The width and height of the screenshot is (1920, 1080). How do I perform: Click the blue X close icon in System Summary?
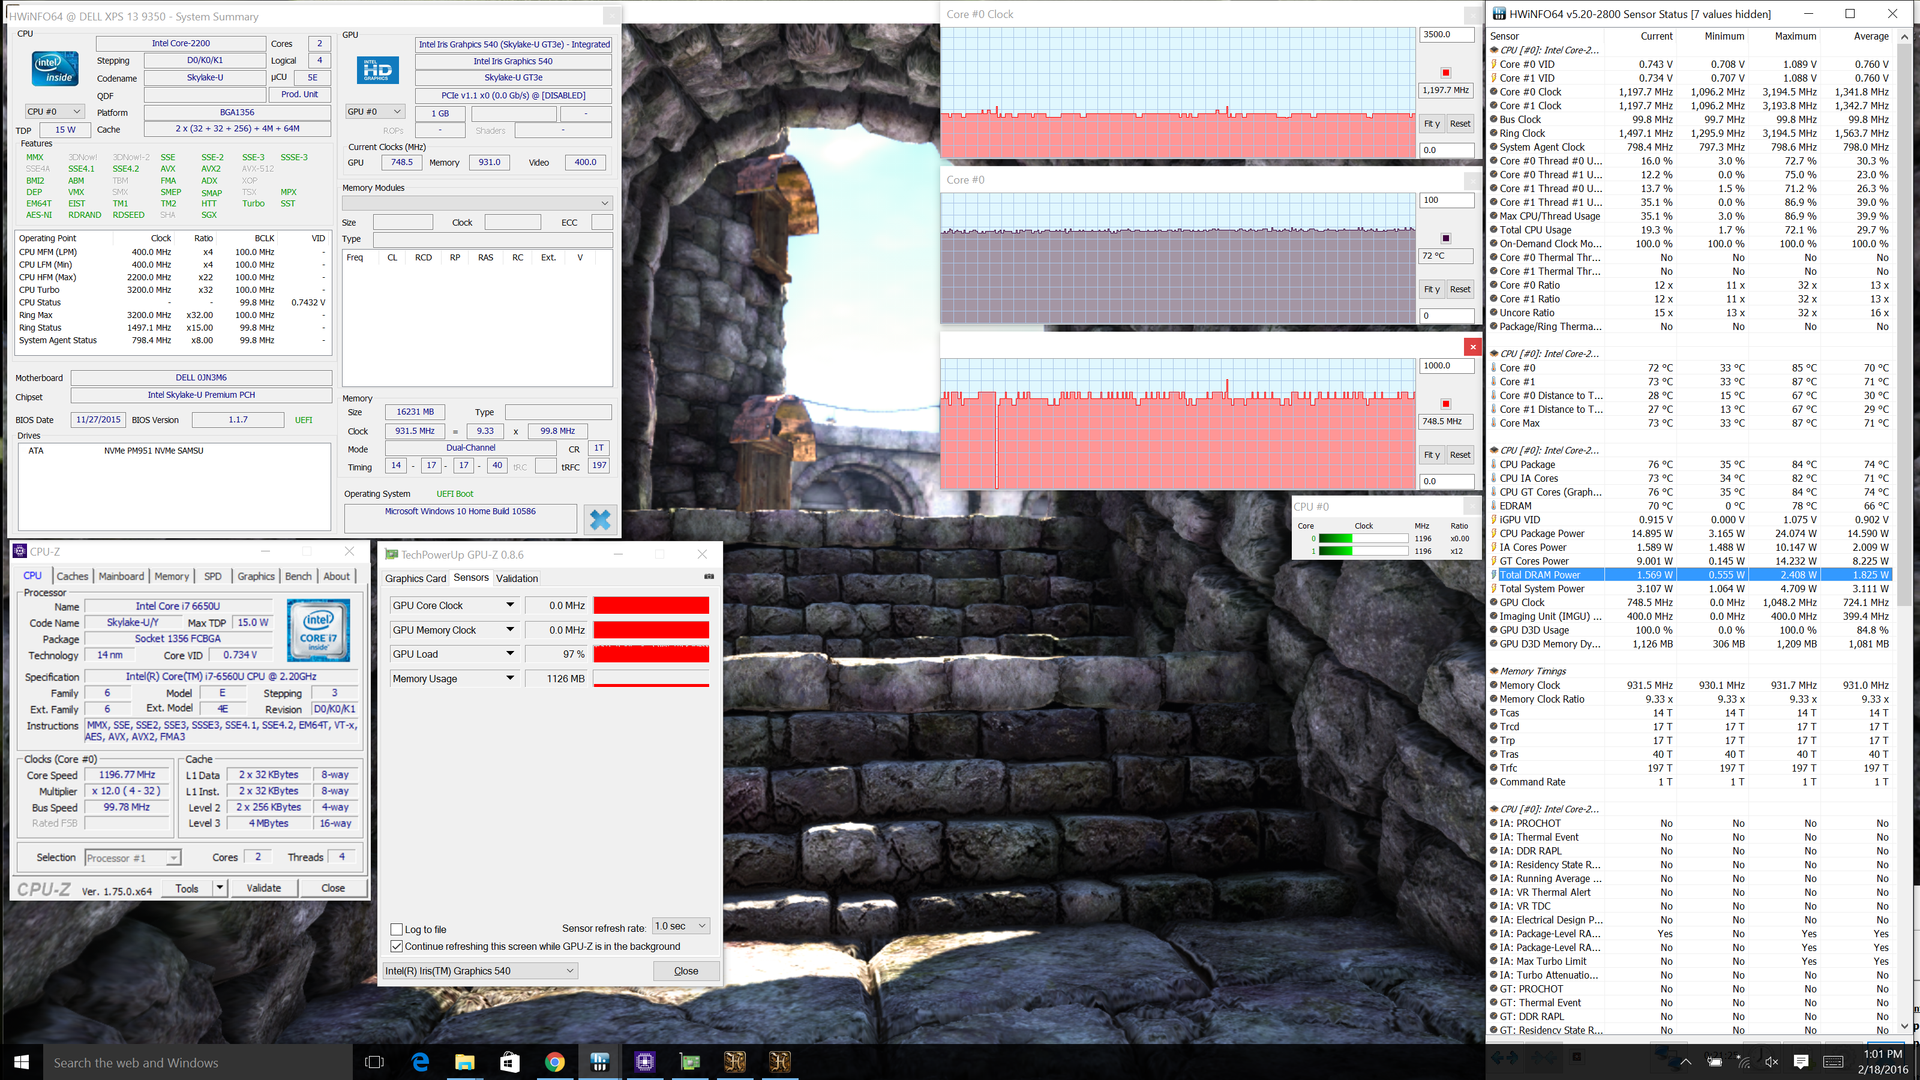point(600,519)
